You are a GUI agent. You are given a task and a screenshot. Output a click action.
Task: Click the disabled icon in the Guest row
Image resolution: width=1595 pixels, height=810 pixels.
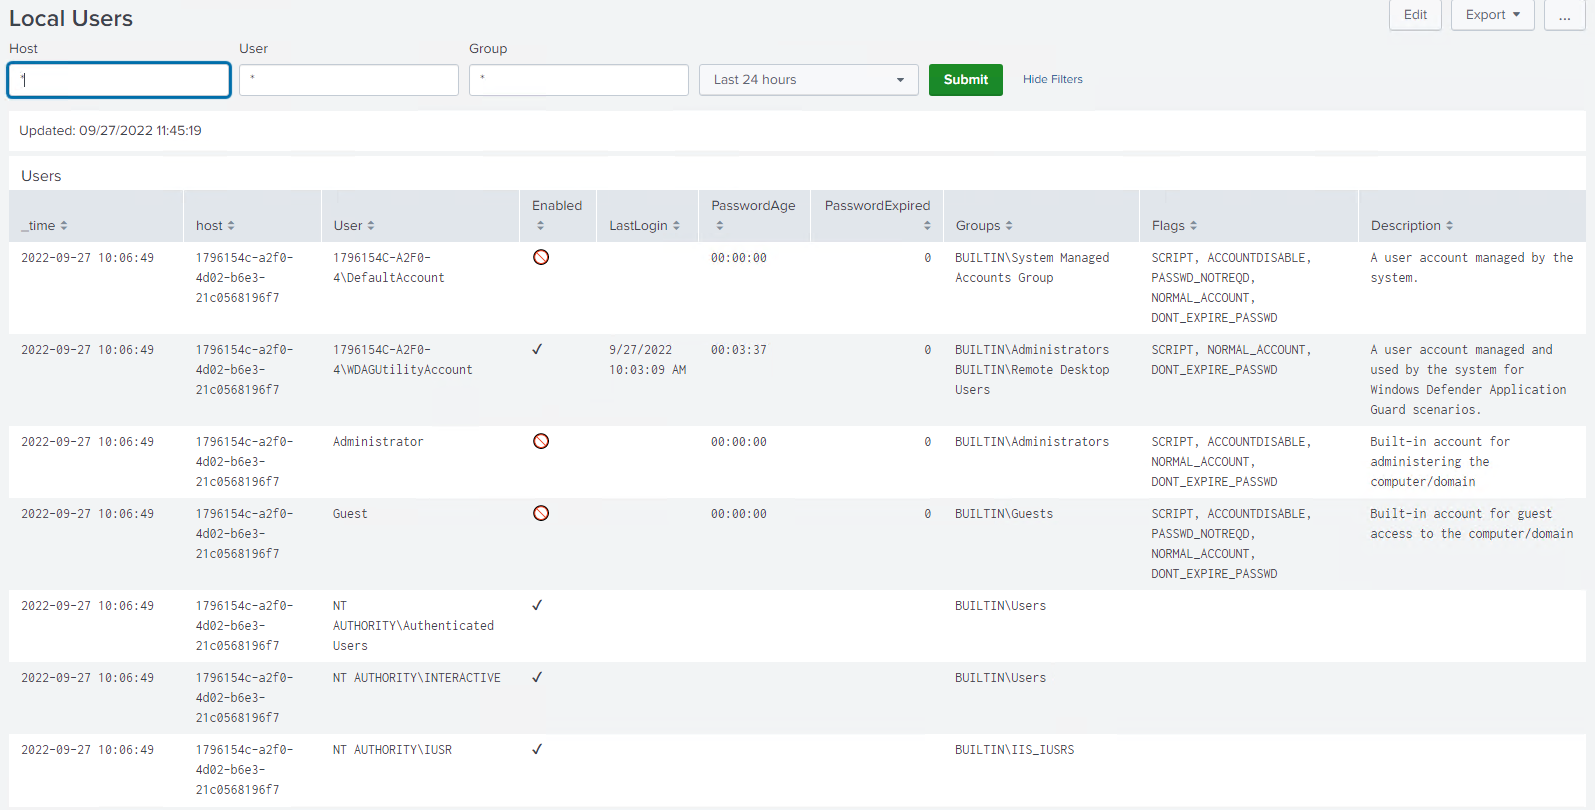click(x=541, y=513)
